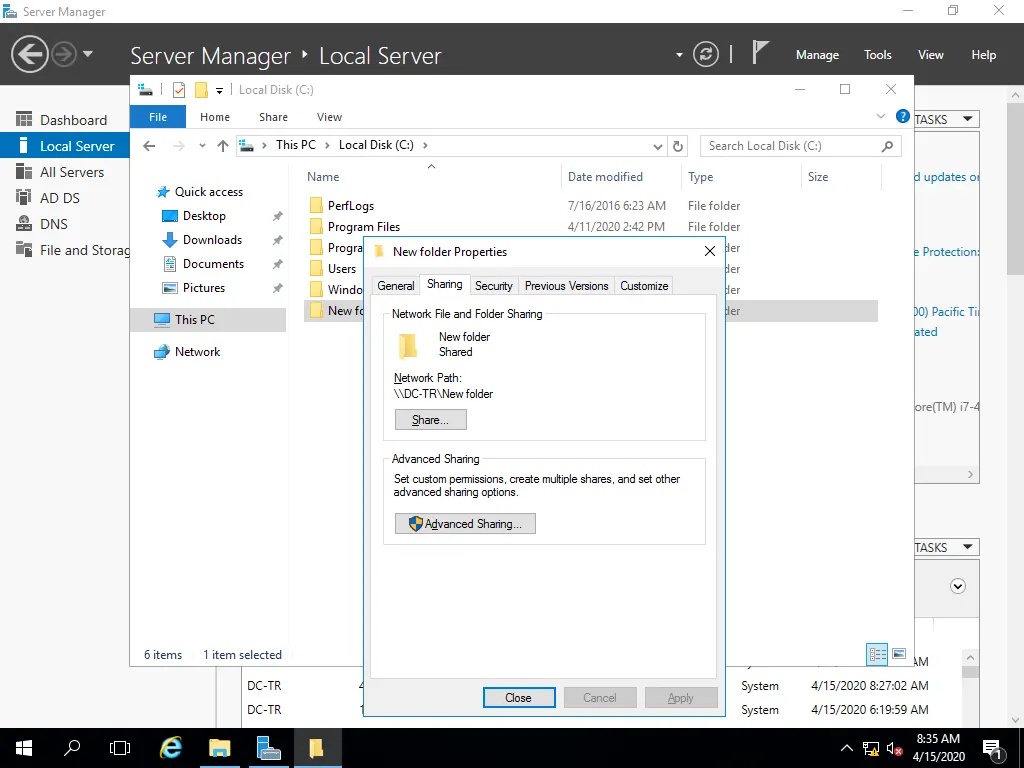This screenshot has width=1024, height=768.
Task: Open Internet Explorer from the taskbar
Action: click(x=171, y=748)
